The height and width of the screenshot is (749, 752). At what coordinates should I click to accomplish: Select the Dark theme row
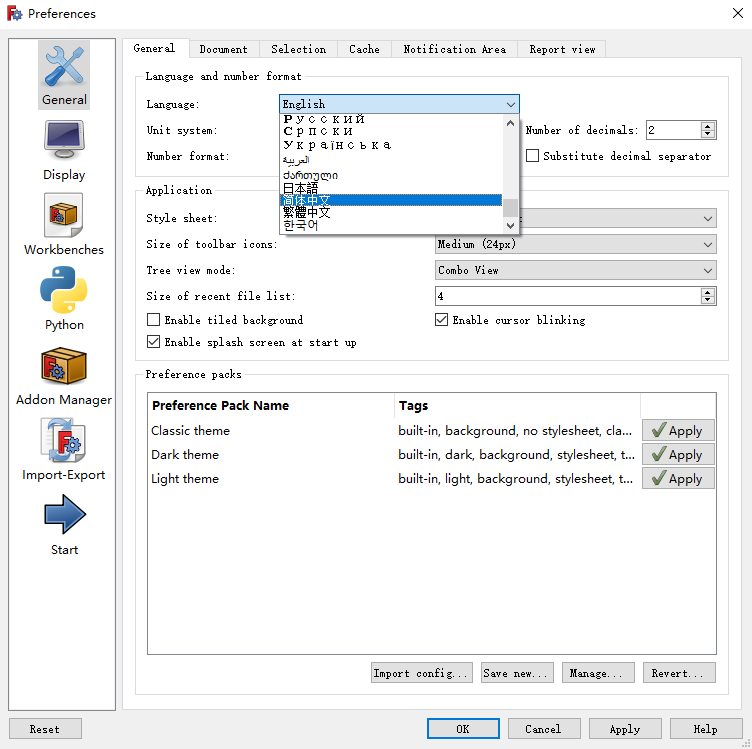394,455
